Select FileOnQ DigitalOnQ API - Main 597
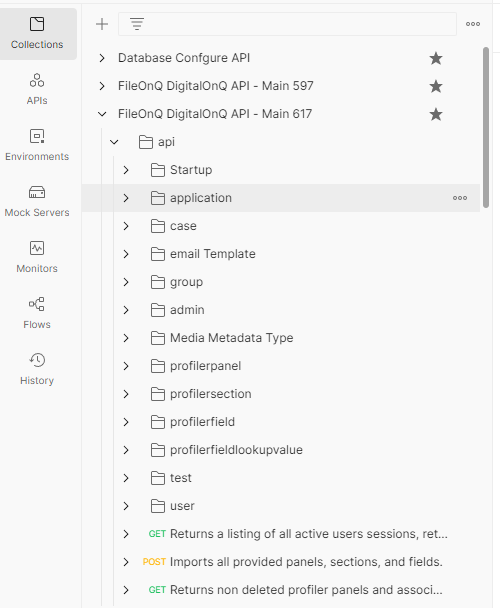Image resolution: width=500 pixels, height=608 pixels. click(216, 86)
